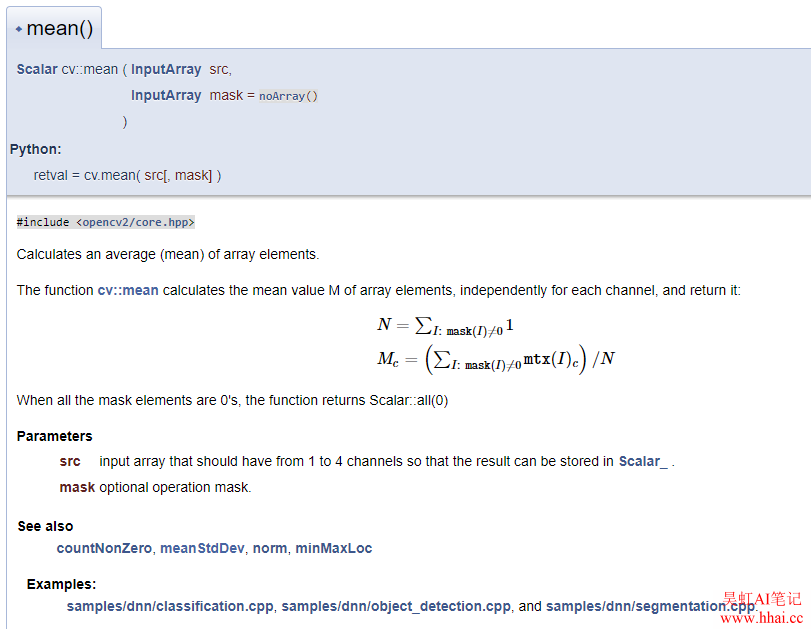Go to countNonZero in See also
Viewport: 811px width, 629px height.
(104, 548)
